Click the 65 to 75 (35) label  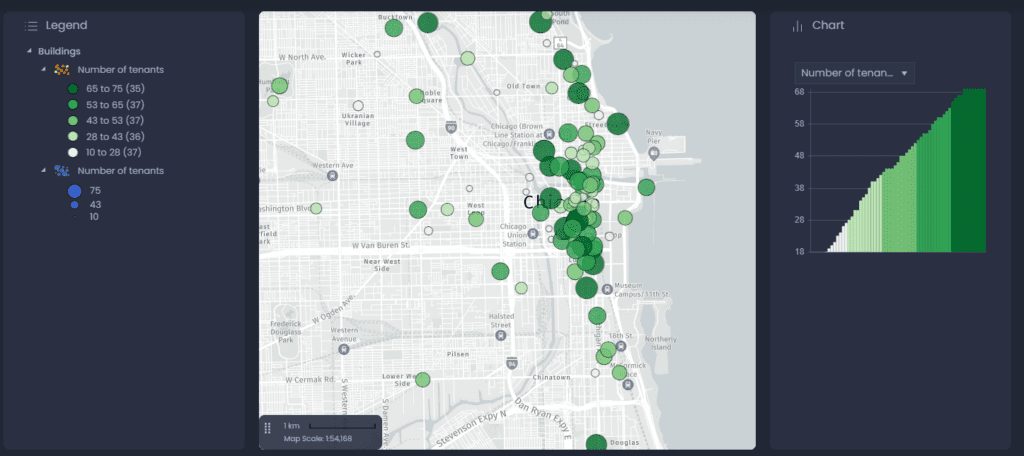tap(116, 89)
